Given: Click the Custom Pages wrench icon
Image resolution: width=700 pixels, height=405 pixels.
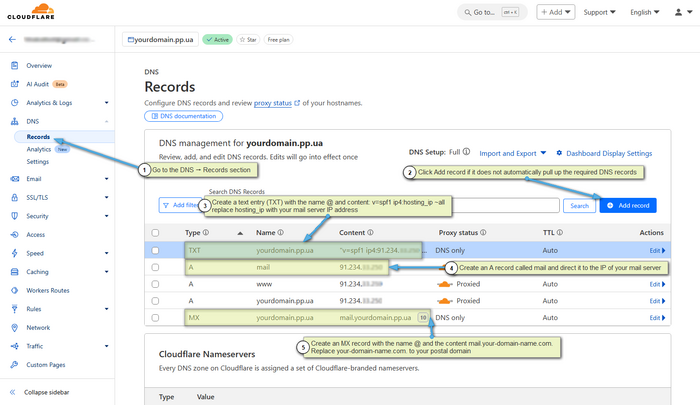Looking at the screenshot, I should pyautogui.click(x=15, y=365).
